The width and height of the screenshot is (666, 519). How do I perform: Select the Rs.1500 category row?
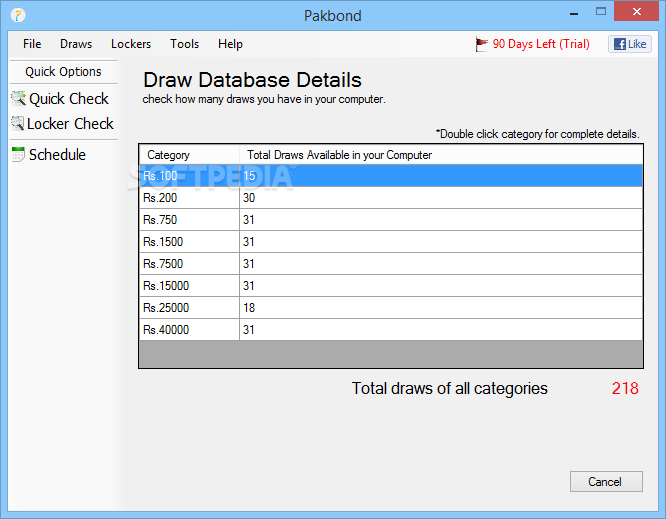pyautogui.click(x=391, y=242)
